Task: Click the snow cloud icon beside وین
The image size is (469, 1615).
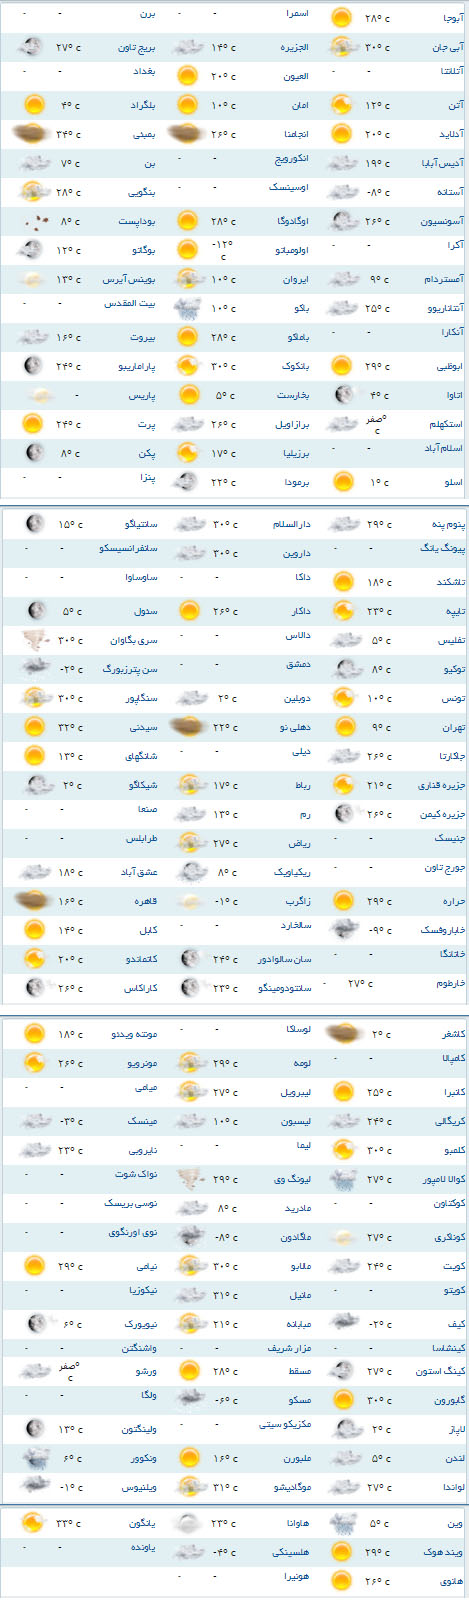Action: 342,1524
